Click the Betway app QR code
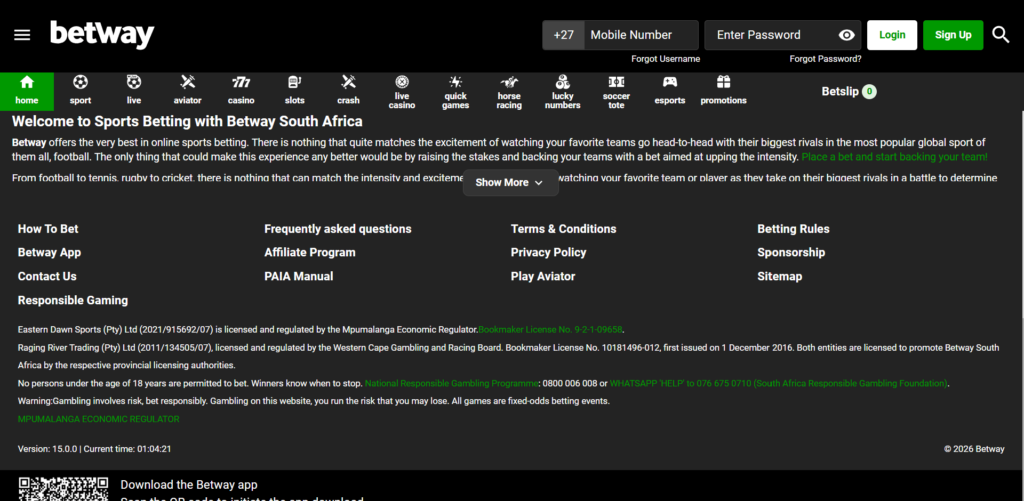Image resolution: width=1024 pixels, height=501 pixels. 63,489
